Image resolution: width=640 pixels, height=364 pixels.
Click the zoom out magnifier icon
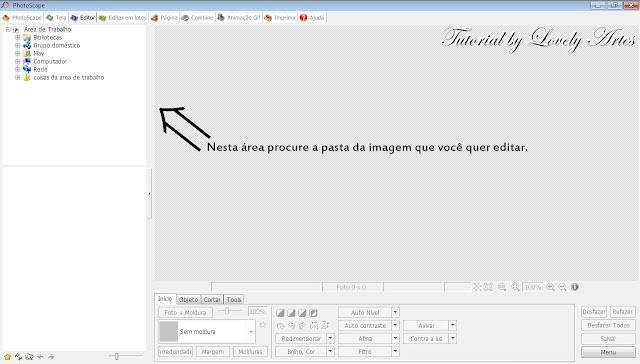tap(562, 287)
